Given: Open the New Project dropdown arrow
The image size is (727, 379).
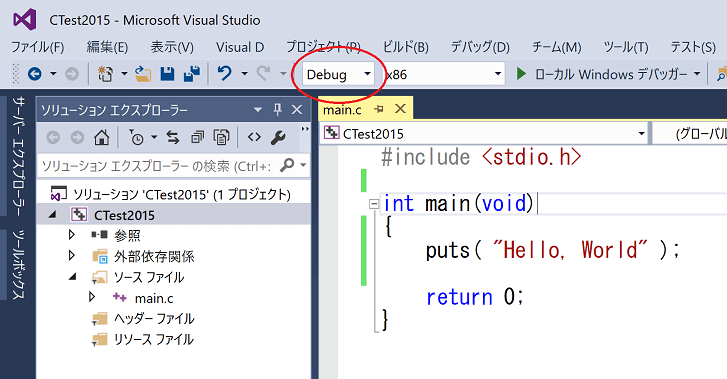Looking at the screenshot, I should 124,74.
